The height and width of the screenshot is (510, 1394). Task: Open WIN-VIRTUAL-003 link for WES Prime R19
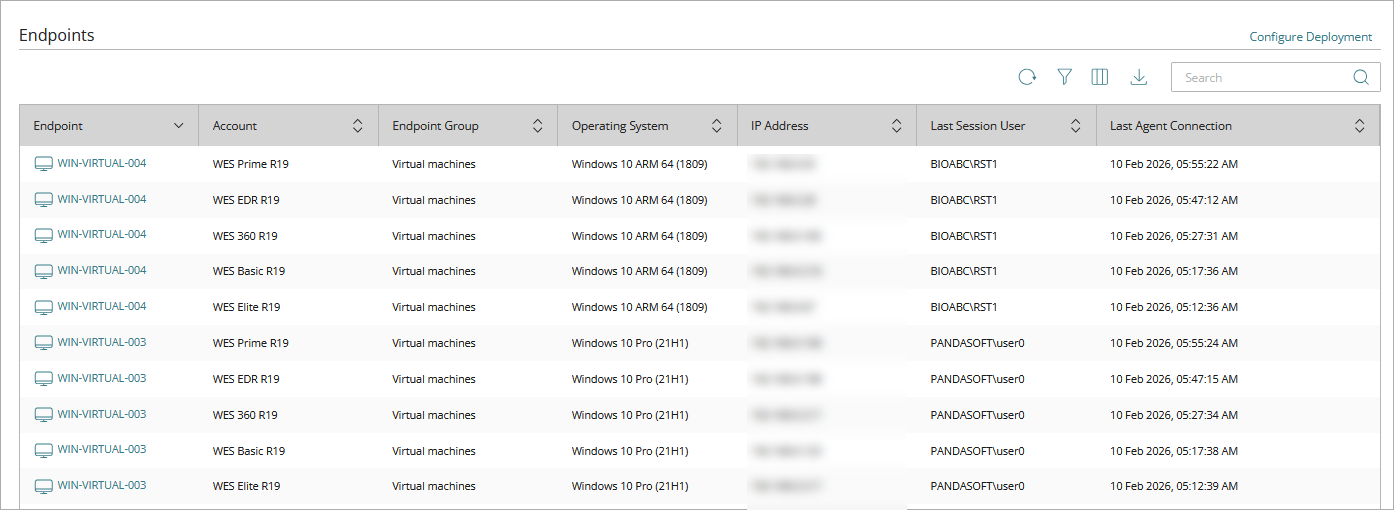(x=102, y=342)
